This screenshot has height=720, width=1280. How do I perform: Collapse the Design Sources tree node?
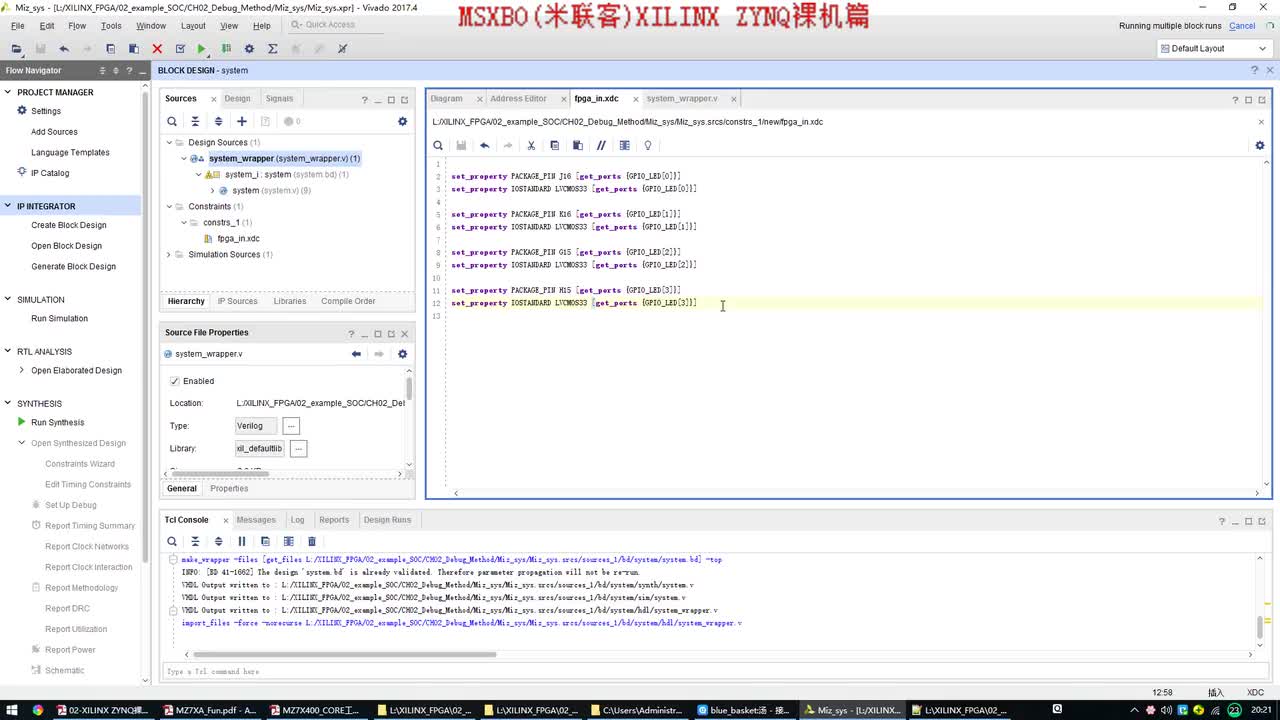tap(169, 142)
